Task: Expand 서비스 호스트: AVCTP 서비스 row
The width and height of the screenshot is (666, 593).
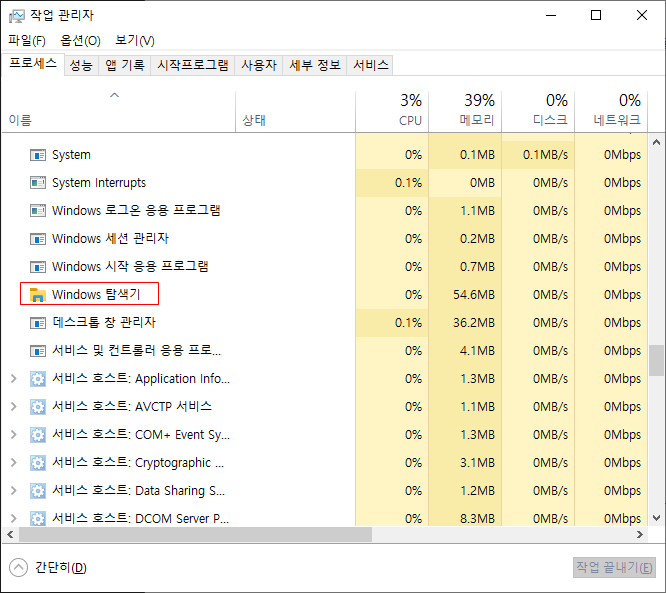Action: pos(14,407)
